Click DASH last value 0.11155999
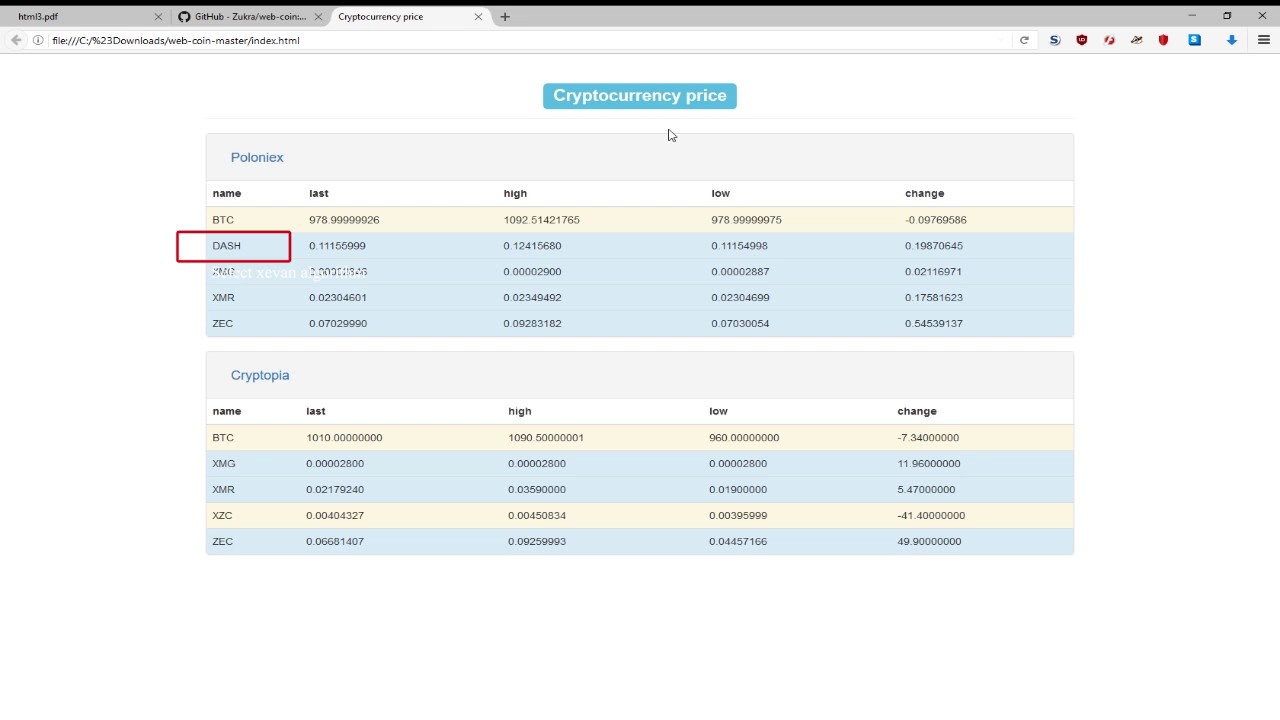The image size is (1280, 720). point(337,246)
